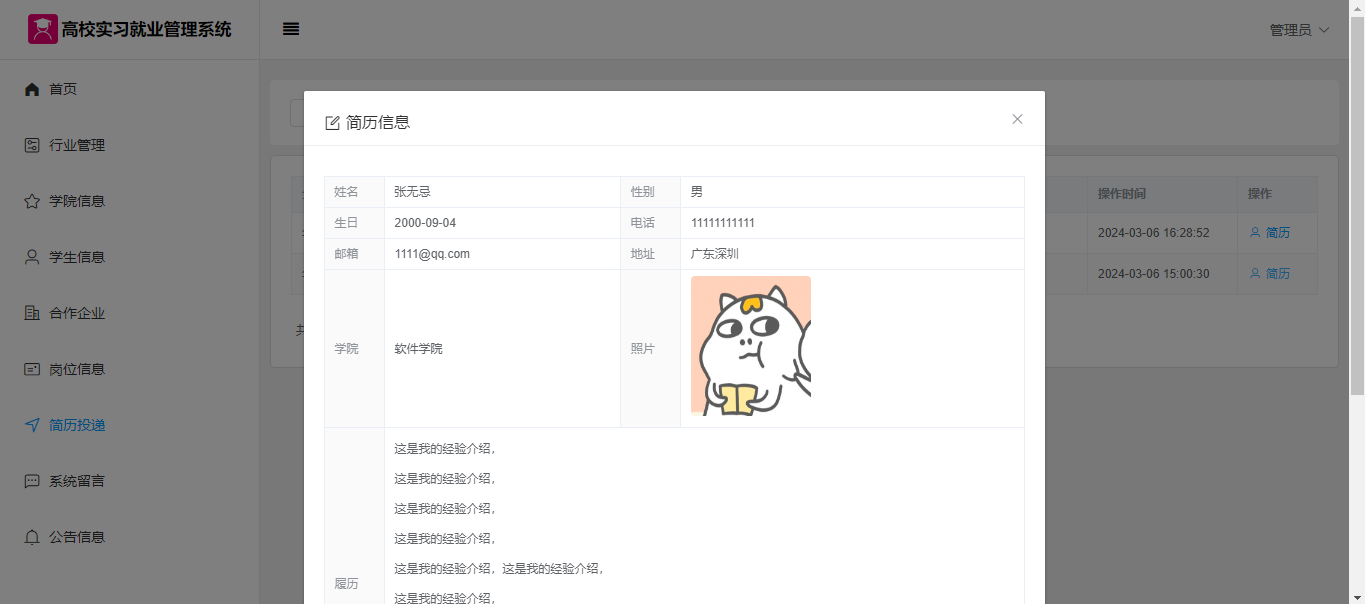Click the 电话 field label
The height and width of the screenshot is (604, 1365).
642,223
